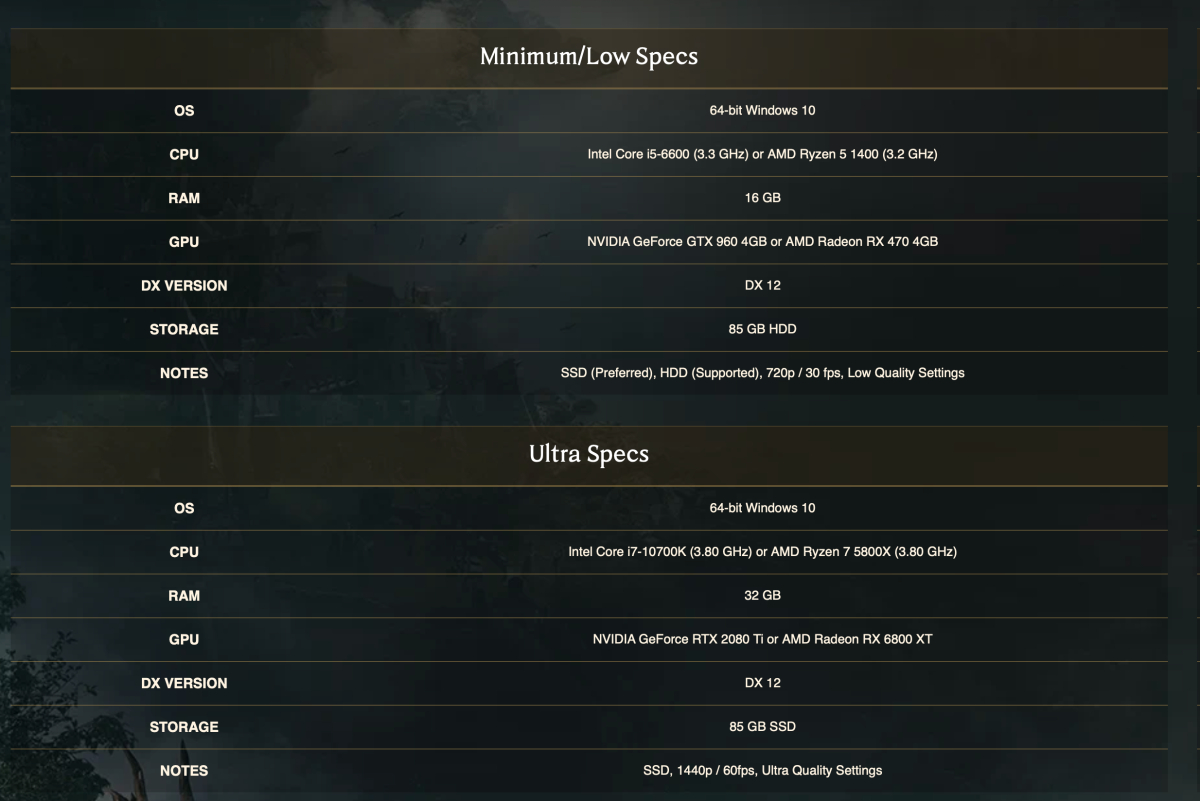Click the STORAGE label in Minimum/Low Specs
The width and height of the screenshot is (1200, 801).
point(184,329)
